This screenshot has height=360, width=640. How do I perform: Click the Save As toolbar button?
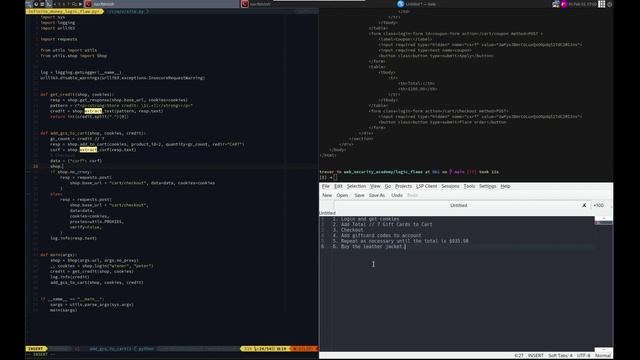coord(377,196)
